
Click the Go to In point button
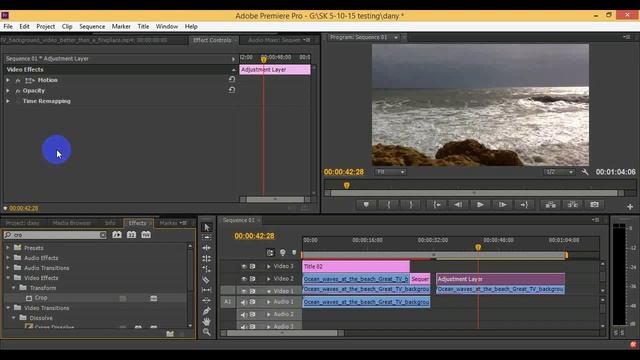click(437, 204)
